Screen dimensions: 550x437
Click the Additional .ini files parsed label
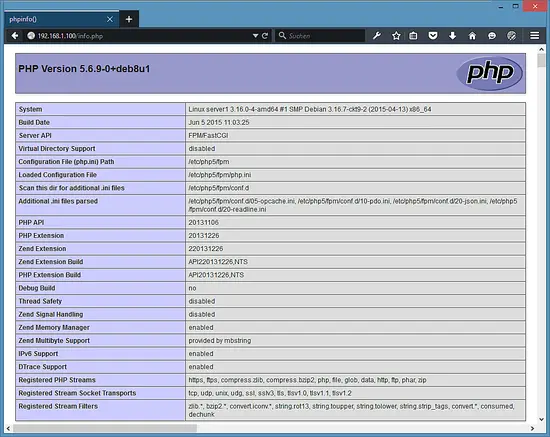(x=58, y=201)
